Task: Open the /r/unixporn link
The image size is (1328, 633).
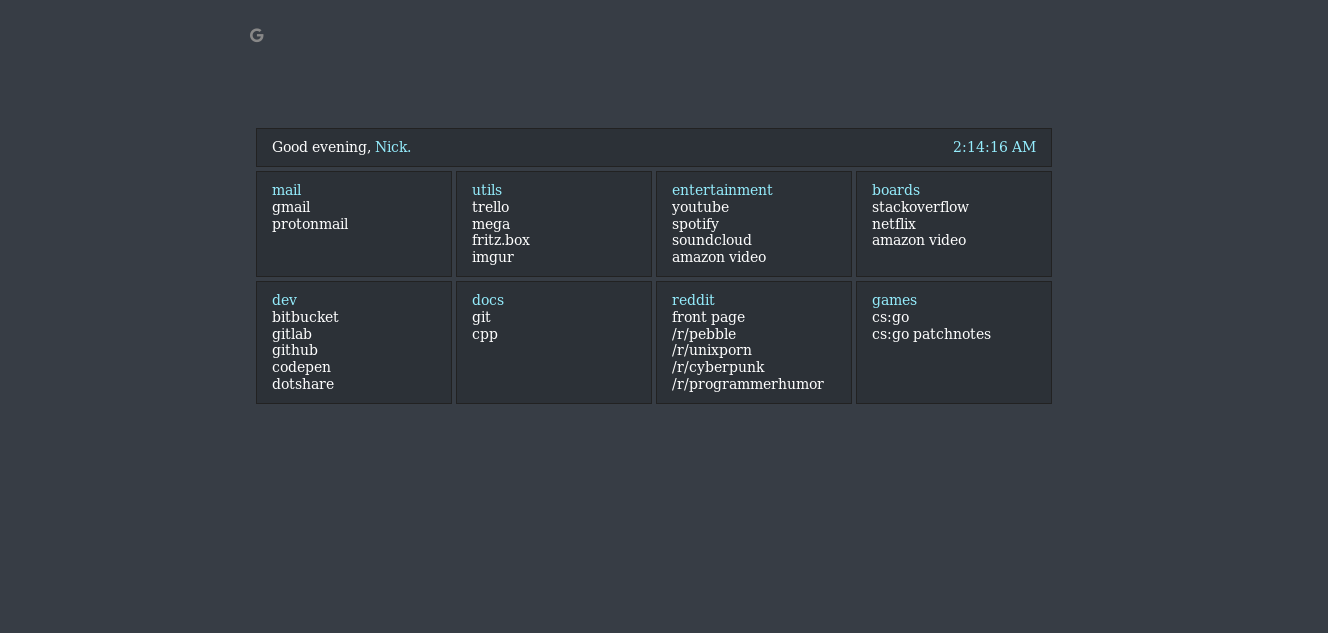Action: 712,350
